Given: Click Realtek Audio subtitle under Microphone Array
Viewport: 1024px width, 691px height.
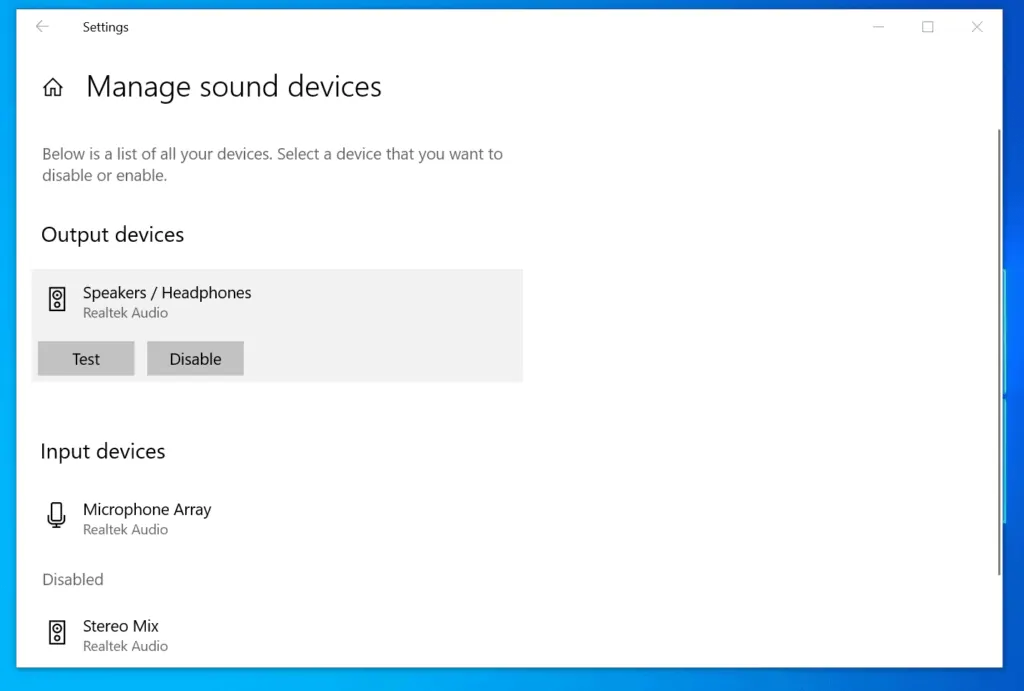Looking at the screenshot, I should pos(125,530).
